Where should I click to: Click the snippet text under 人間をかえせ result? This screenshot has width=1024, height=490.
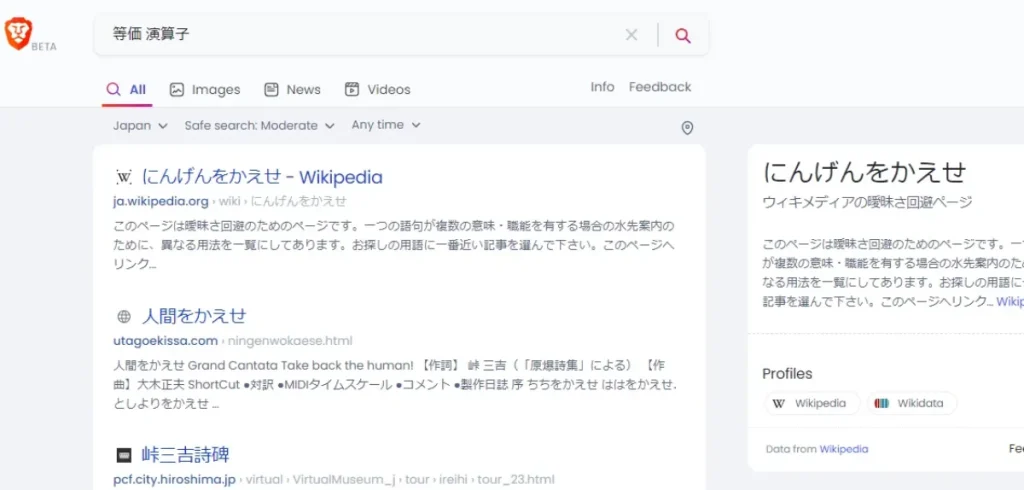[x=395, y=384]
